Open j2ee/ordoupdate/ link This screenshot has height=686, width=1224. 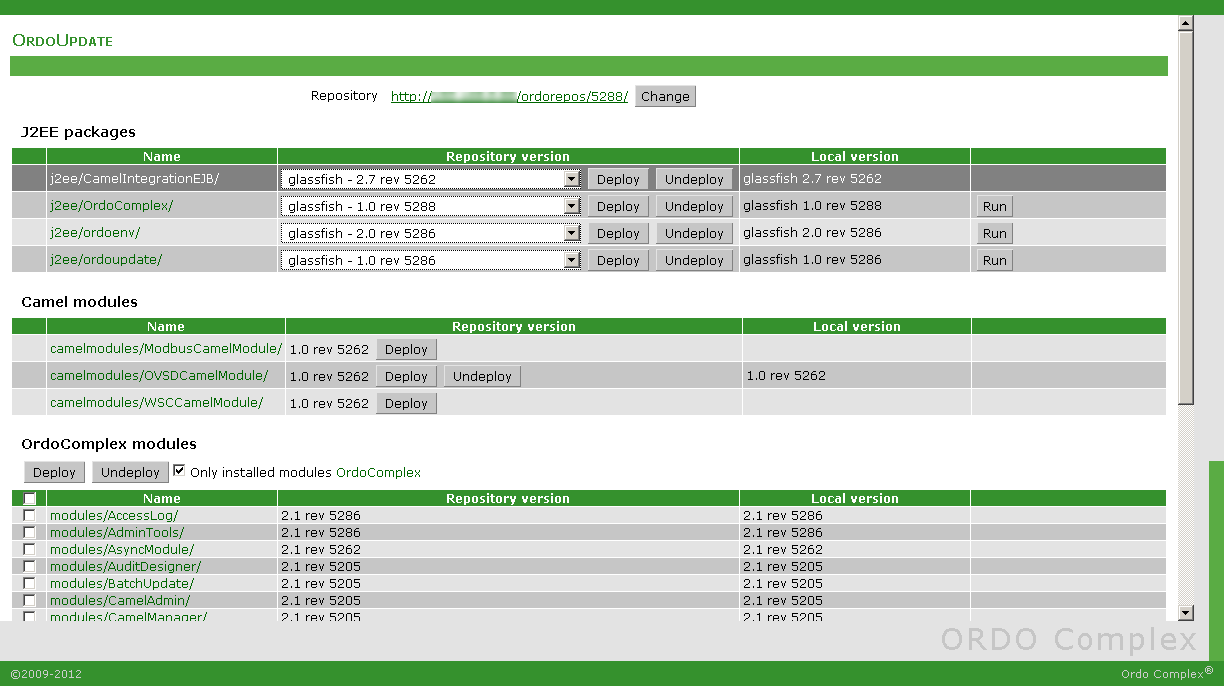106,259
